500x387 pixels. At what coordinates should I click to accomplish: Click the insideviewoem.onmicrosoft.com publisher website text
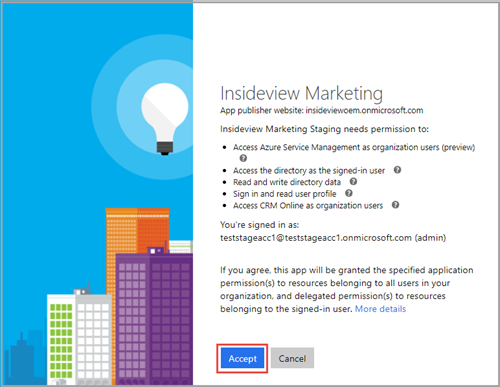pyautogui.click(x=365, y=110)
